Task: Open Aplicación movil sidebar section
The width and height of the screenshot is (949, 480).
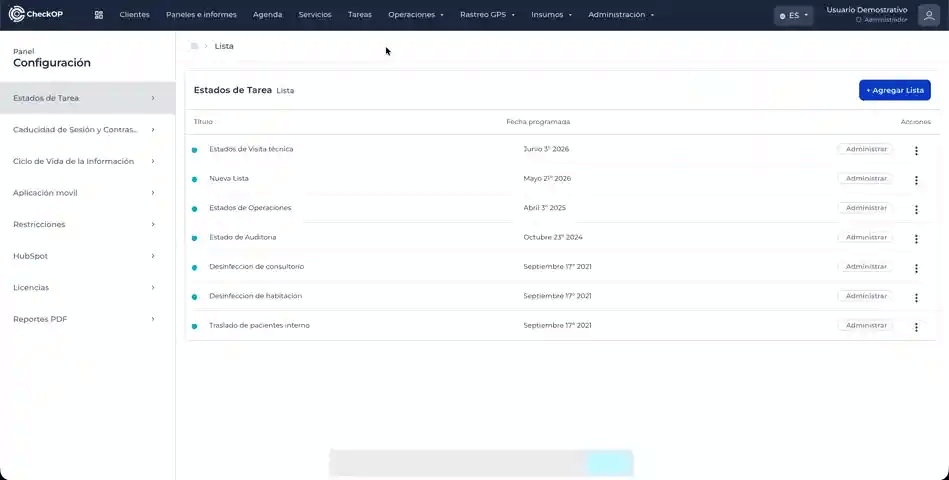Action: click(x=87, y=192)
